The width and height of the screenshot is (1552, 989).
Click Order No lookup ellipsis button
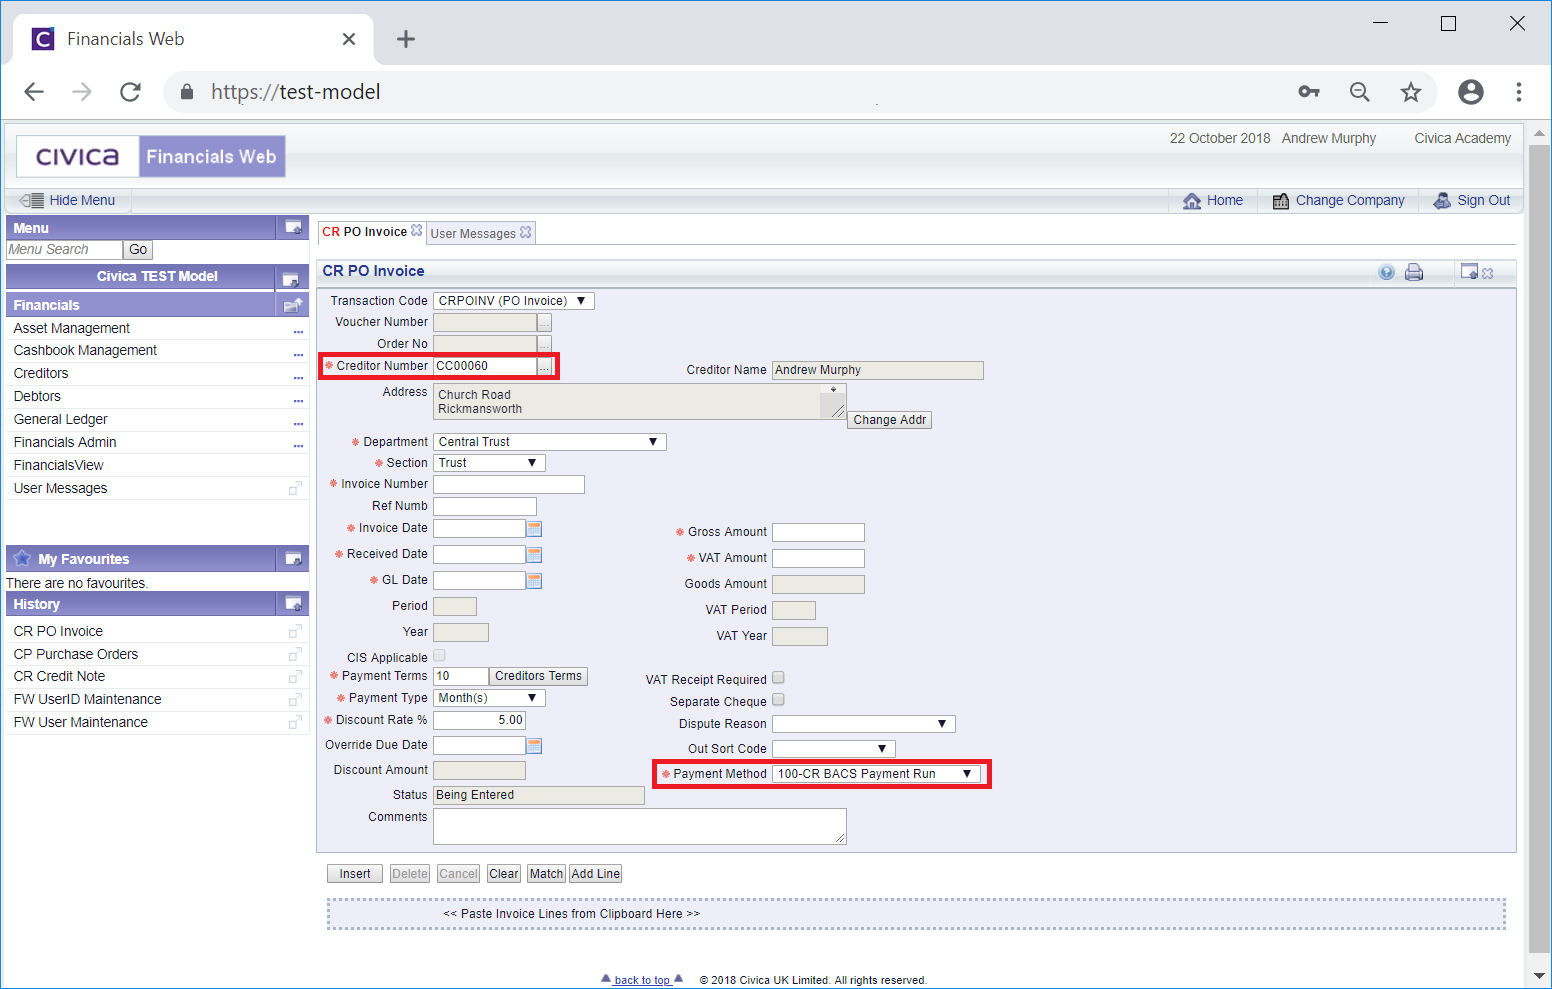point(544,345)
